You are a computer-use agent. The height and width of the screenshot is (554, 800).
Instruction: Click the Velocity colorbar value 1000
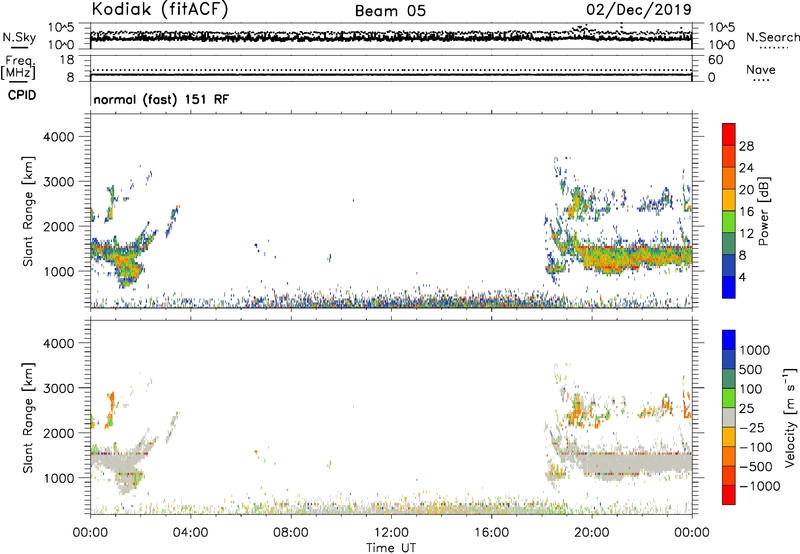[755, 350]
